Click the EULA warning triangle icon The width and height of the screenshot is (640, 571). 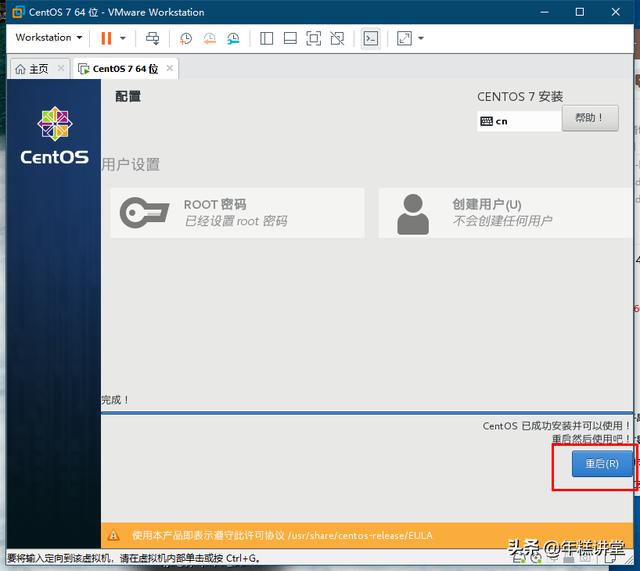click(x=113, y=535)
